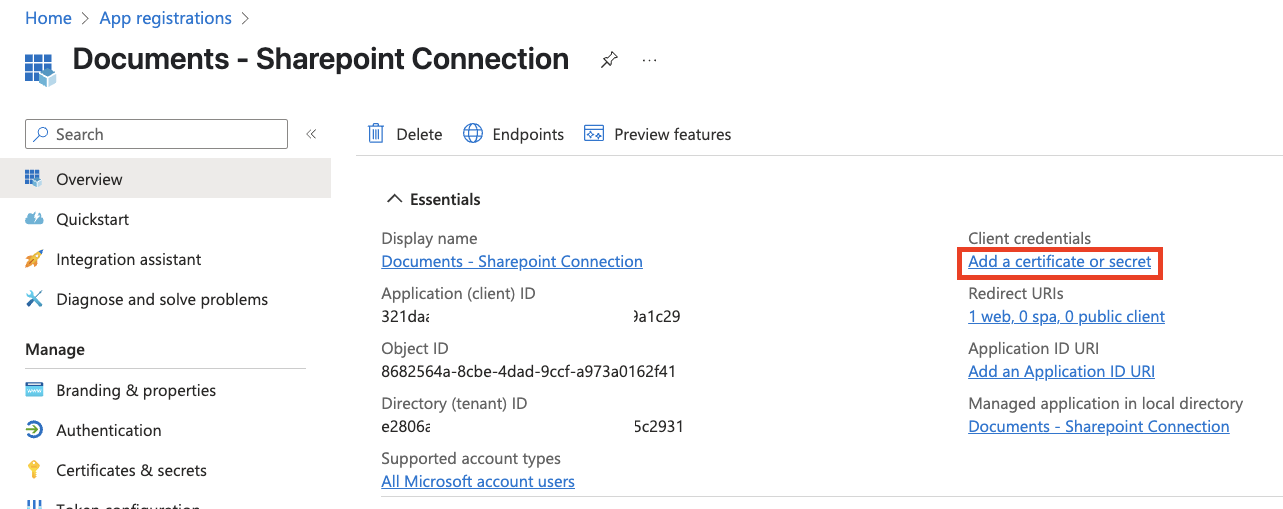
Task: Click Add a certificate or secret
Action: click(x=1060, y=261)
